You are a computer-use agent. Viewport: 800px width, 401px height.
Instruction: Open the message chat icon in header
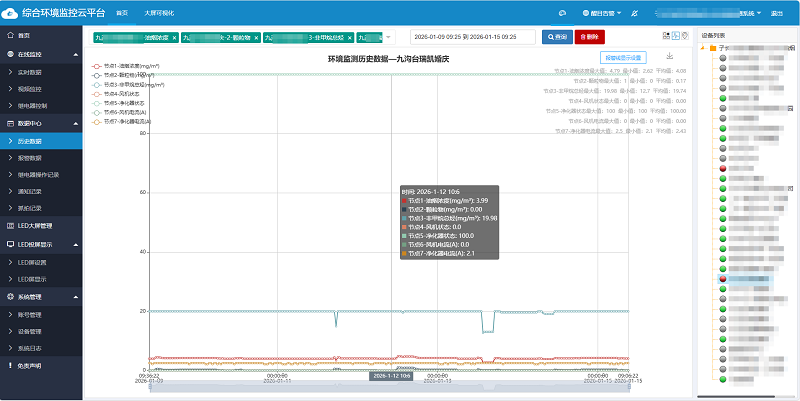tap(563, 13)
